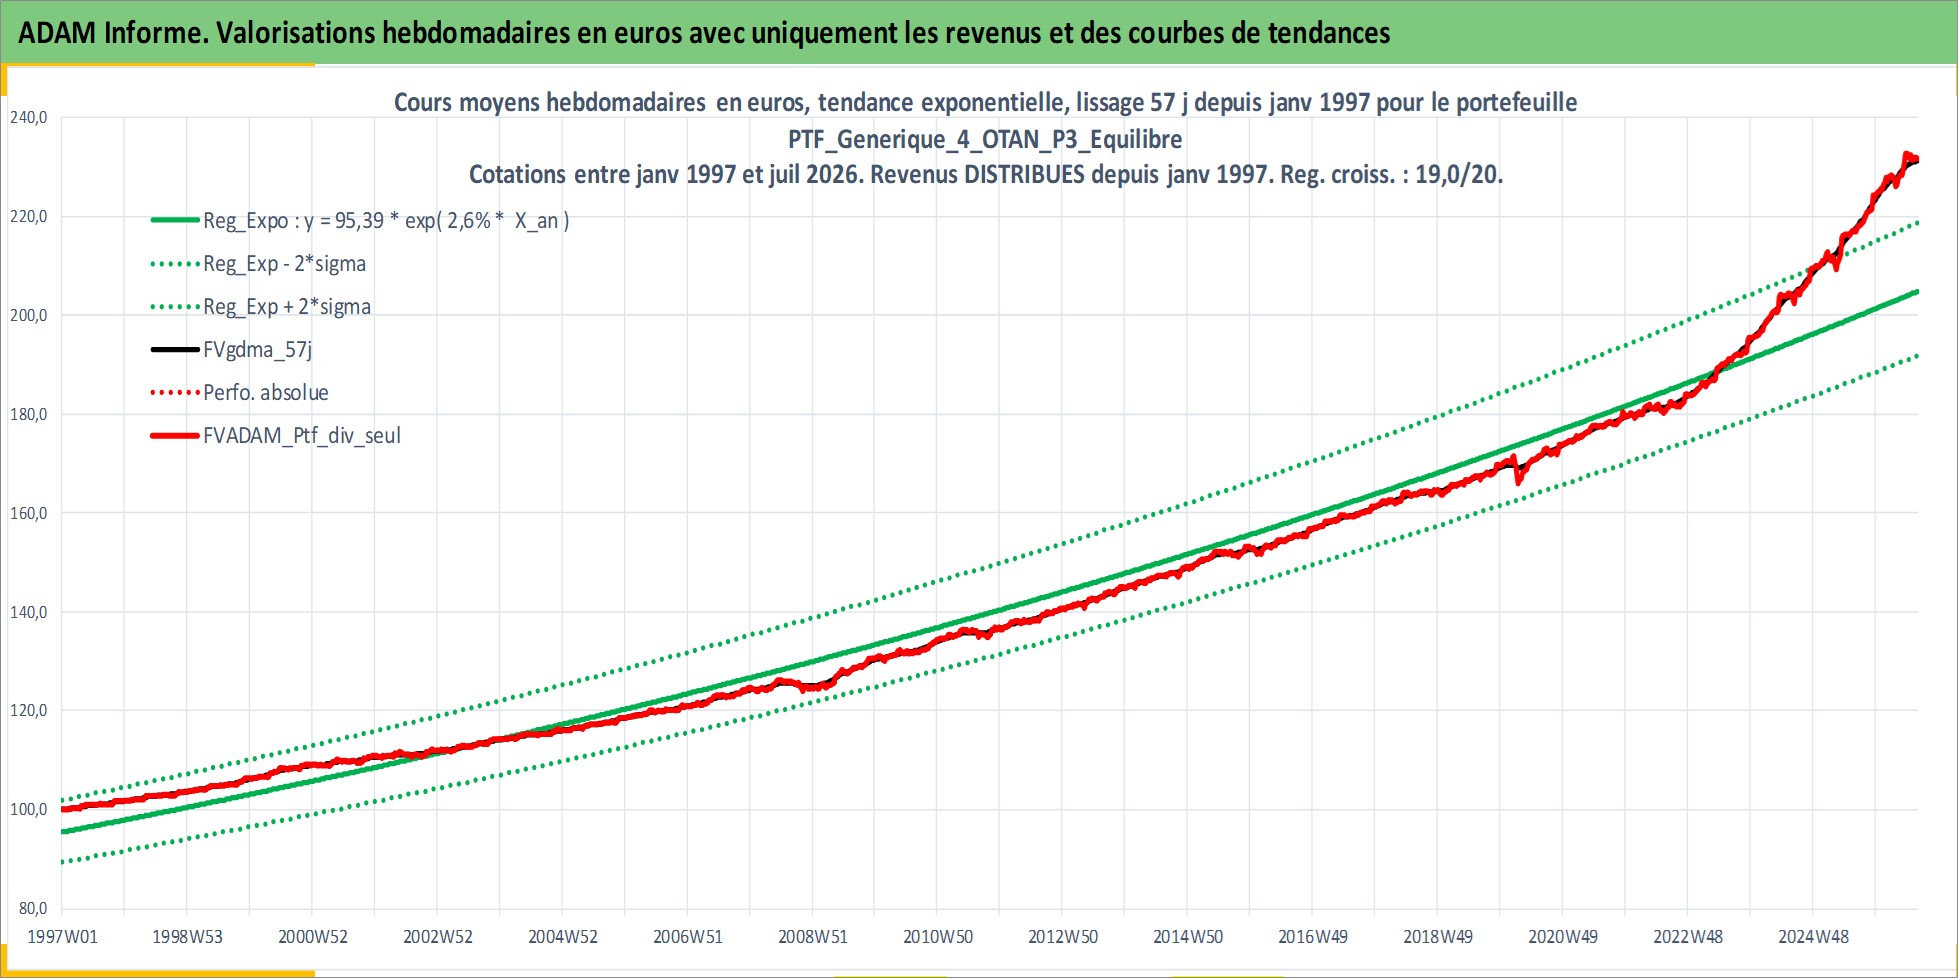
Task: Select the subtitle line starting 'Cotations entre janv 1997'
Action: [985, 175]
